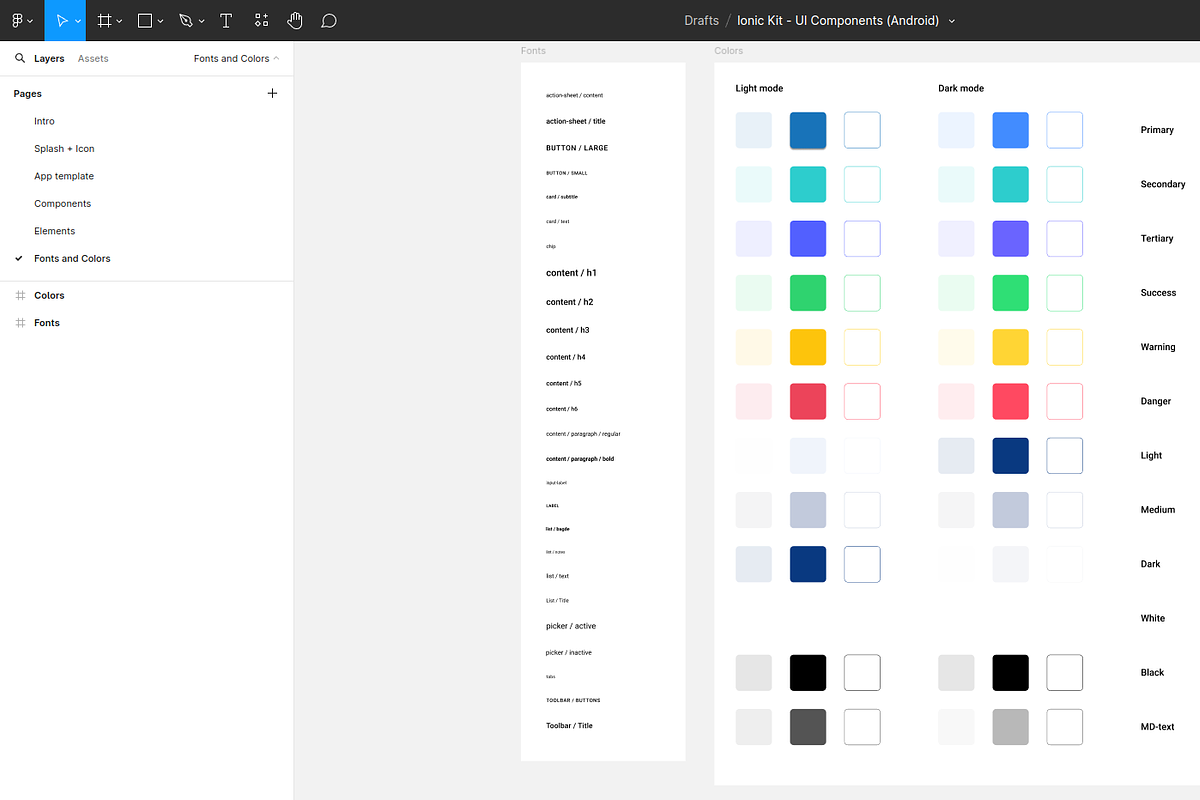Search layers with the magnifier icon
Screen dimensions: 1200x800
[x=20, y=58]
